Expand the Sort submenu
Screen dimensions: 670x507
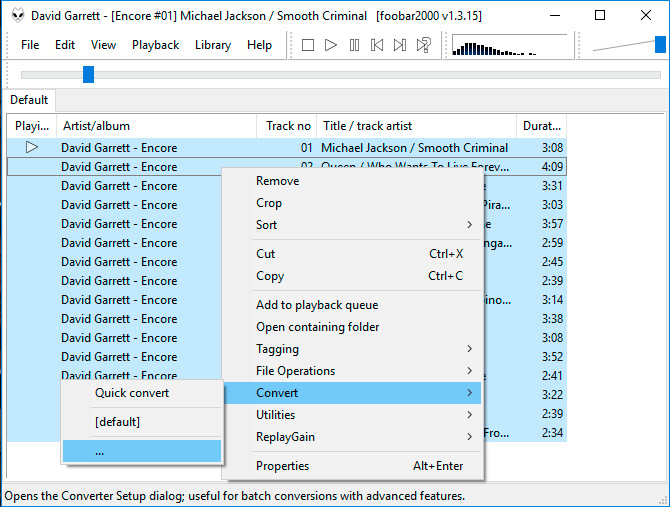tap(353, 225)
